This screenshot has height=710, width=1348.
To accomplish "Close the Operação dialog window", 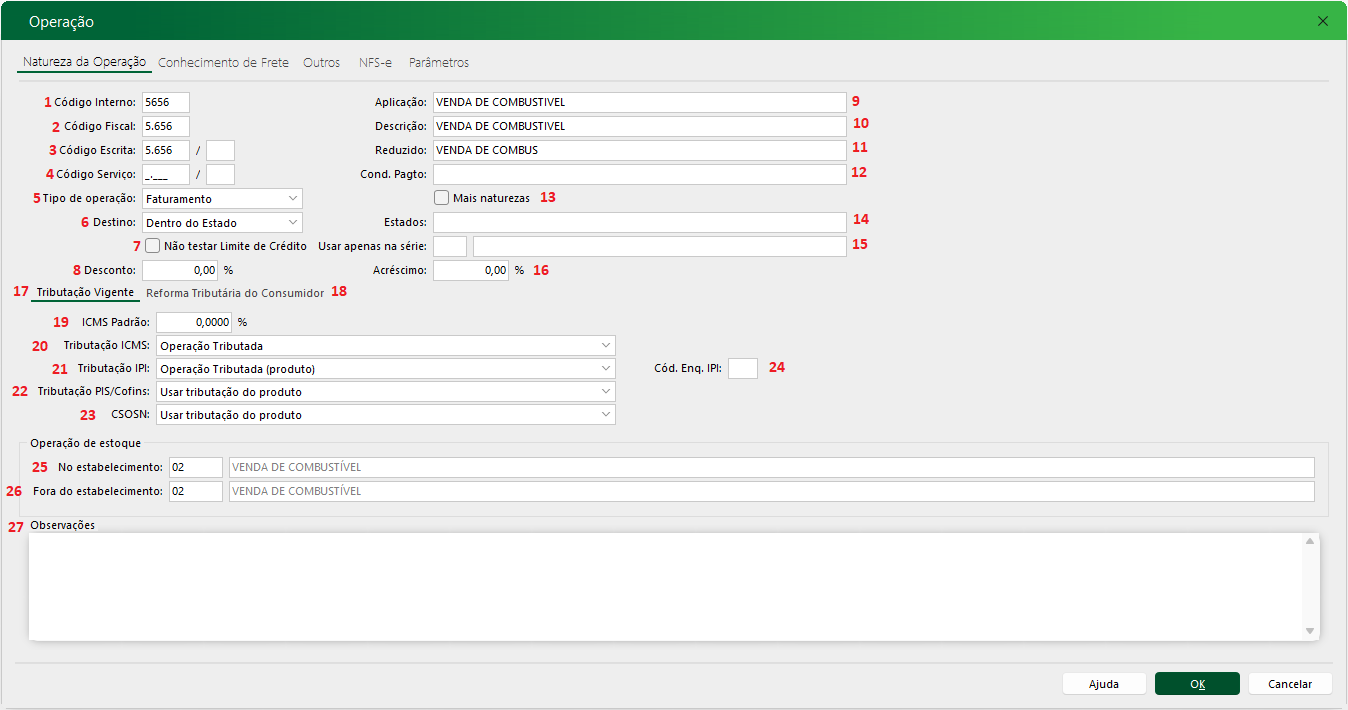I will (1323, 21).
